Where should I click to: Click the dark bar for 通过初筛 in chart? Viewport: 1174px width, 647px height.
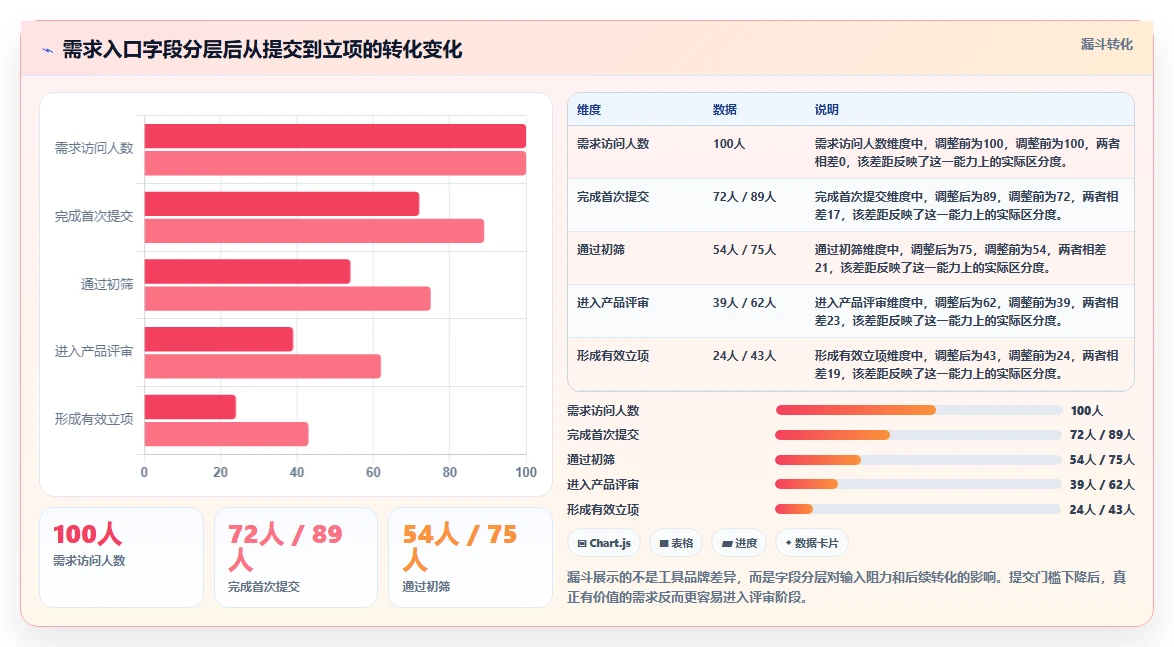pos(247,271)
